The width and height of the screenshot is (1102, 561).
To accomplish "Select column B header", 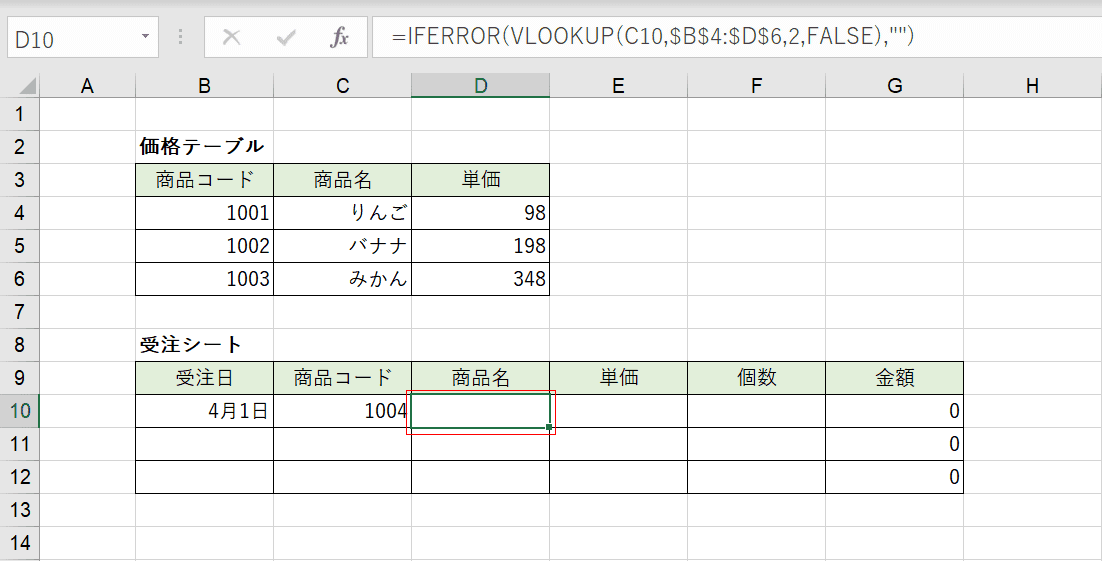I will [204, 86].
